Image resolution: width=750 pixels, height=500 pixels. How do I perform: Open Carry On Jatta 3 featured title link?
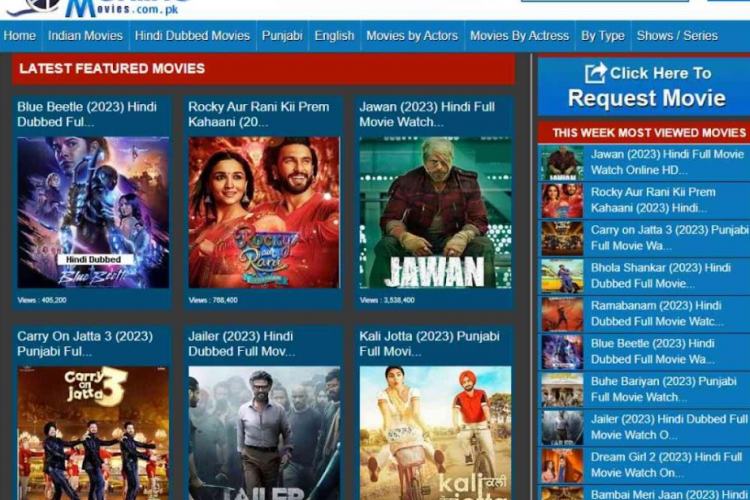click(85, 344)
